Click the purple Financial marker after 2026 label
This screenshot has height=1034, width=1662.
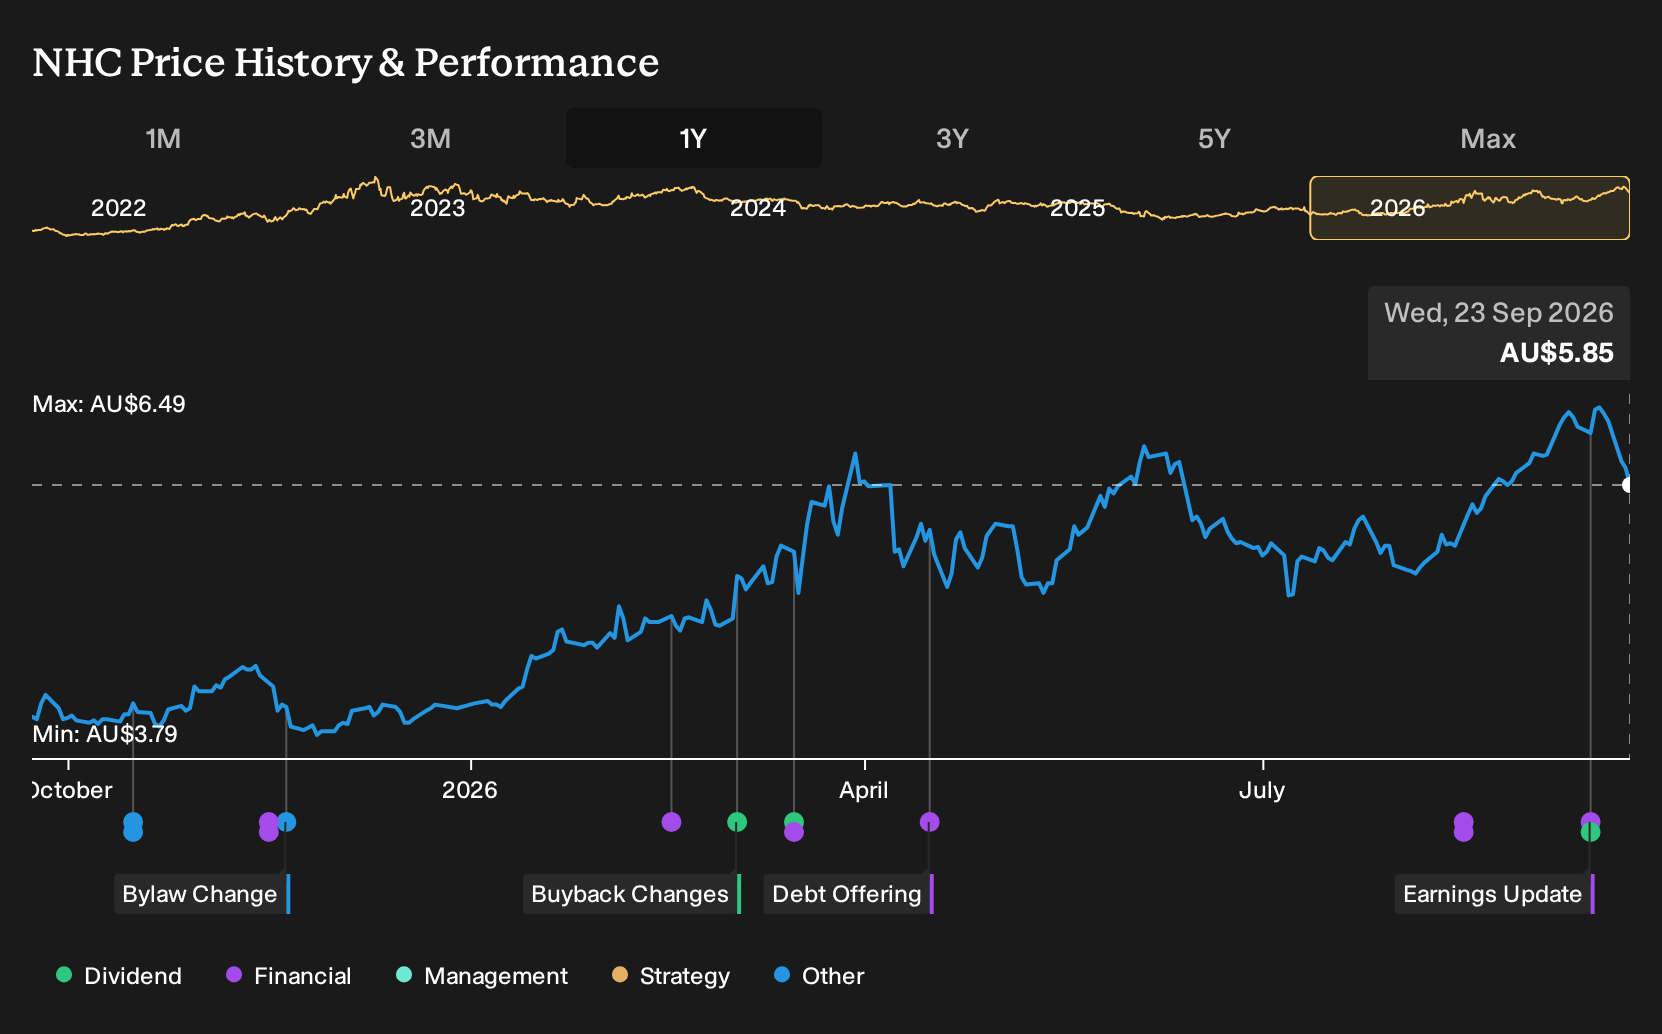click(x=671, y=822)
